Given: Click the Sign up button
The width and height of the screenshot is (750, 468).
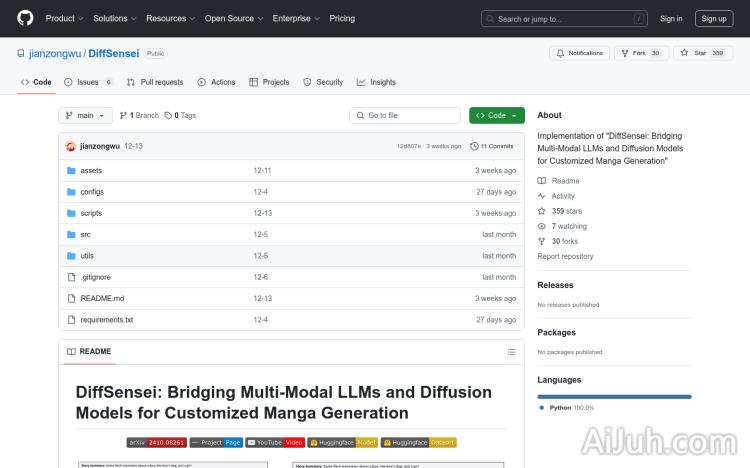Looking at the screenshot, I should click(714, 18).
